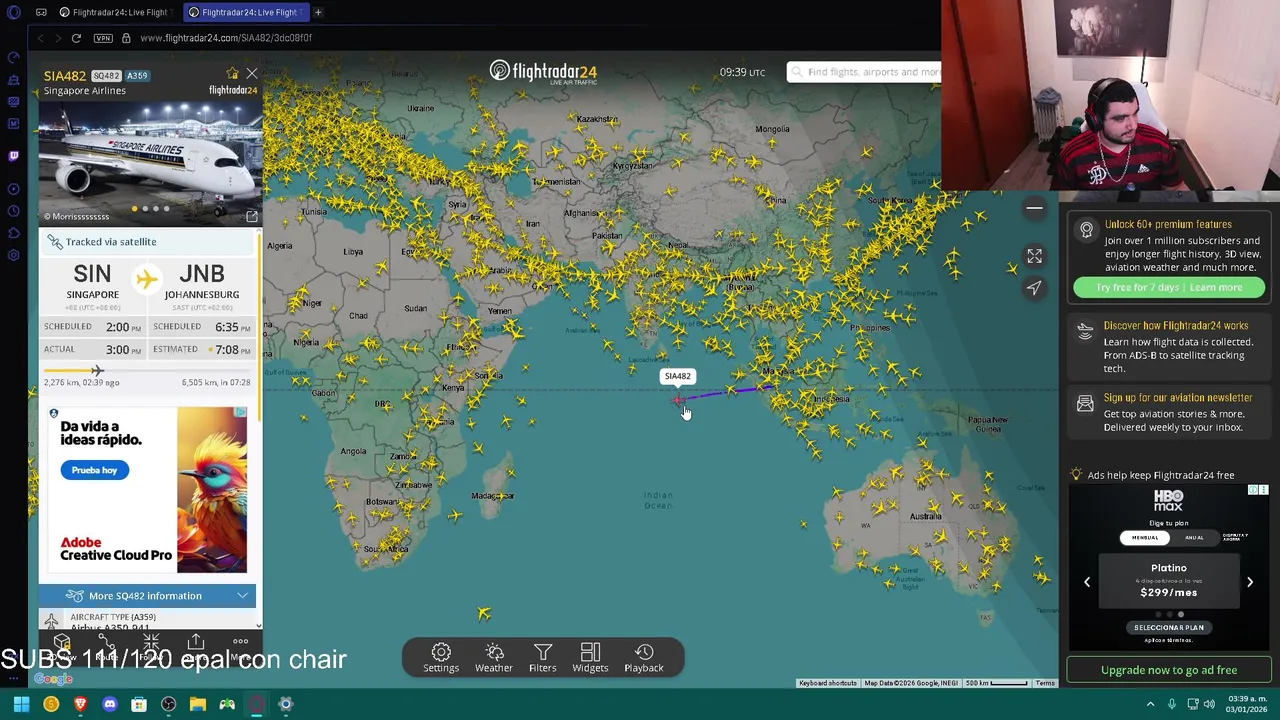The image size is (1280, 720).
Task: Open aircraft photo in external link
Action: coord(252,216)
